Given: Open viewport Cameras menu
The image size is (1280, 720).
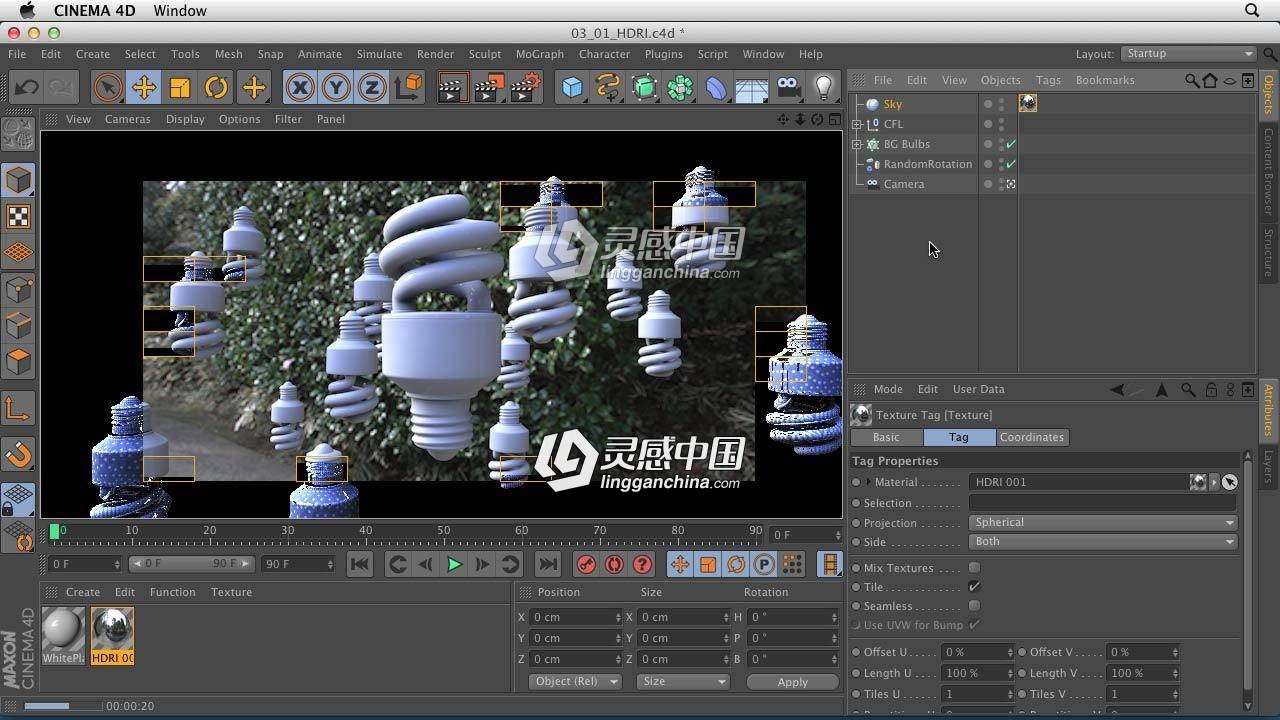Looking at the screenshot, I should click(x=127, y=119).
